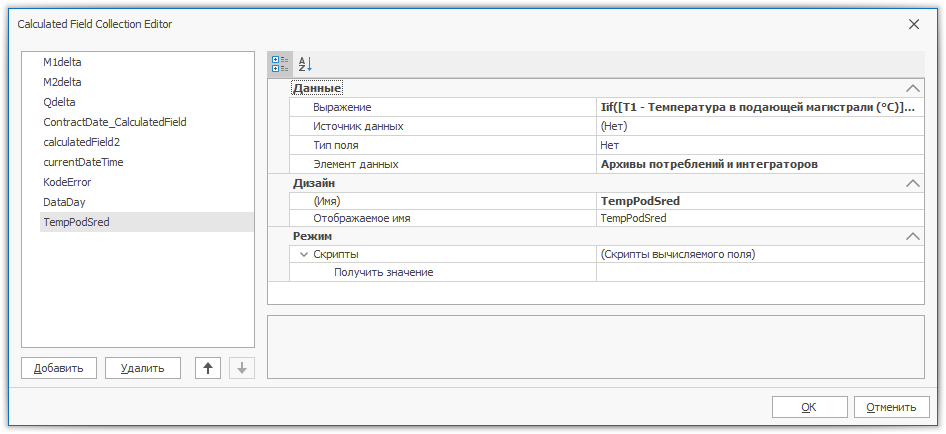Collapse the Дизайн category
The width and height of the screenshot is (946, 434).
(x=911, y=184)
